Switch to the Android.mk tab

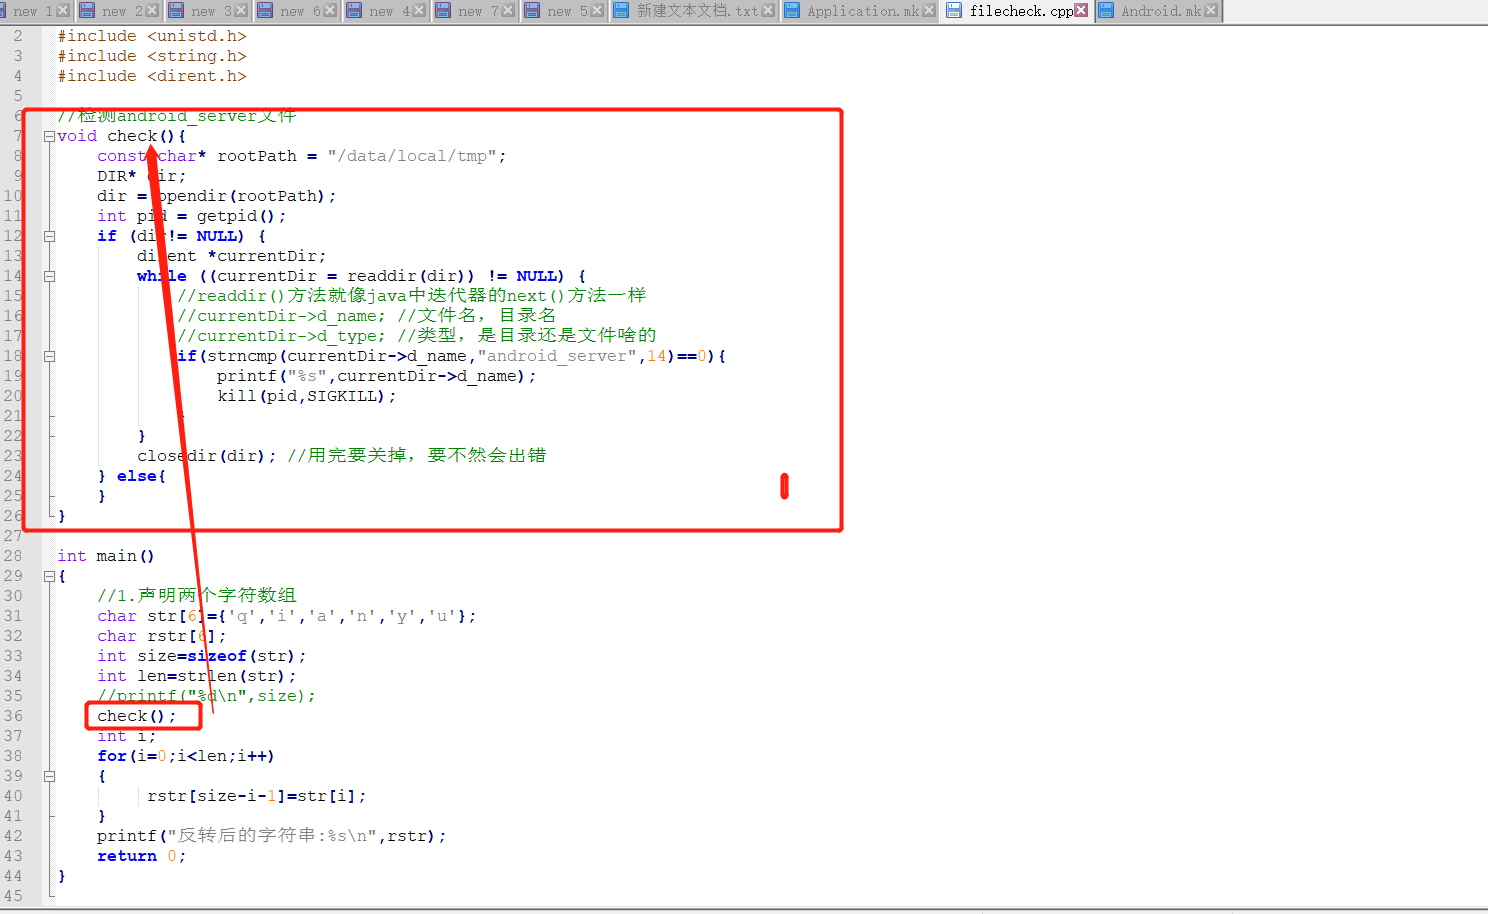click(1160, 11)
